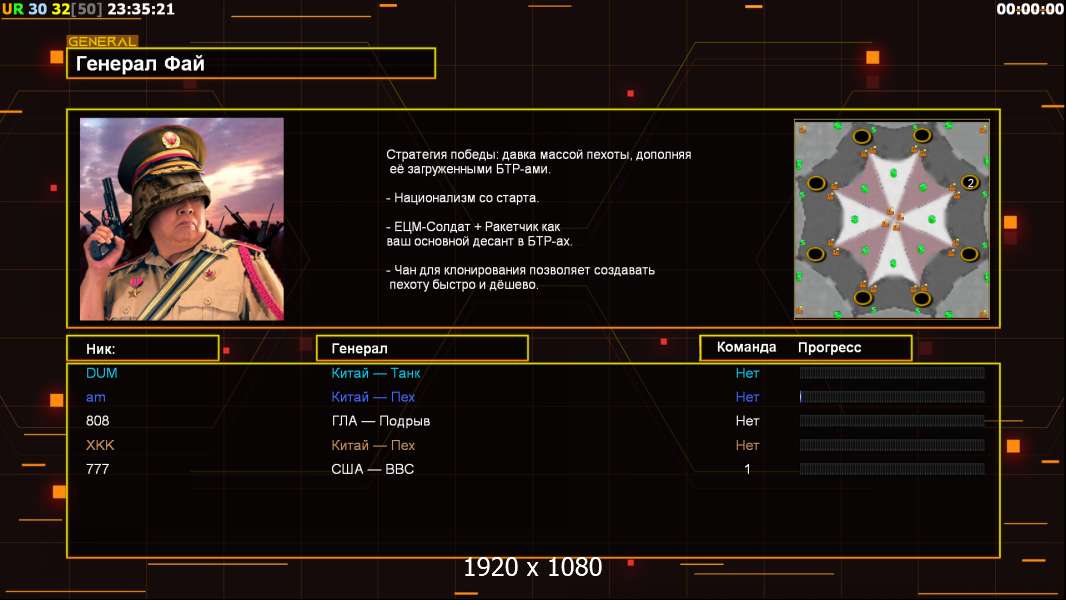Click the 'Ник:' column header
Viewport: 1066px width, 600px height.
click(x=143, y=349)
